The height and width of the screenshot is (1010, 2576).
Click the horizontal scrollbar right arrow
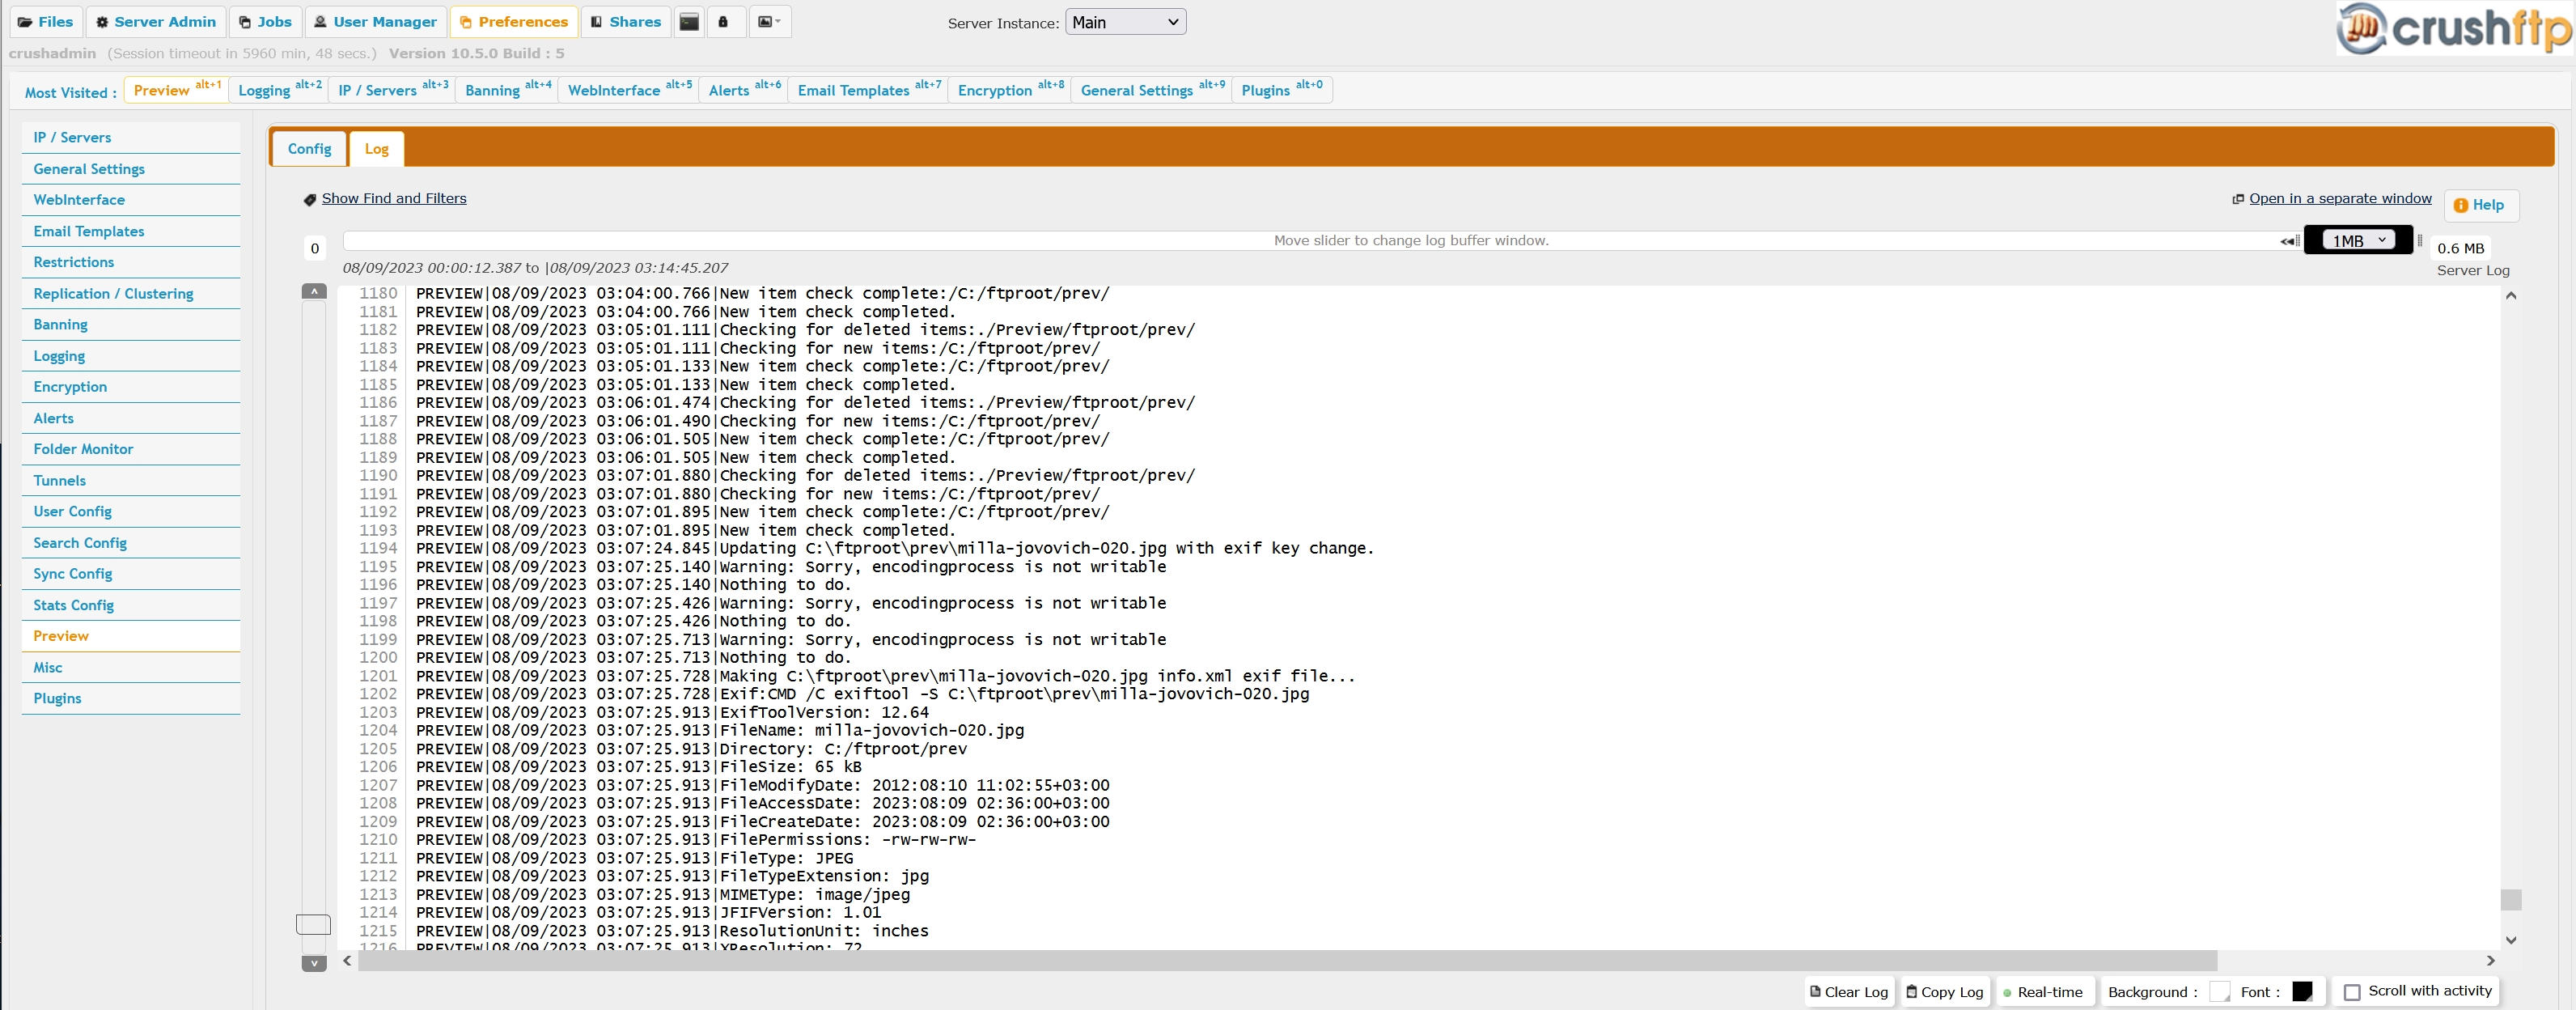tap(2490, 961)
